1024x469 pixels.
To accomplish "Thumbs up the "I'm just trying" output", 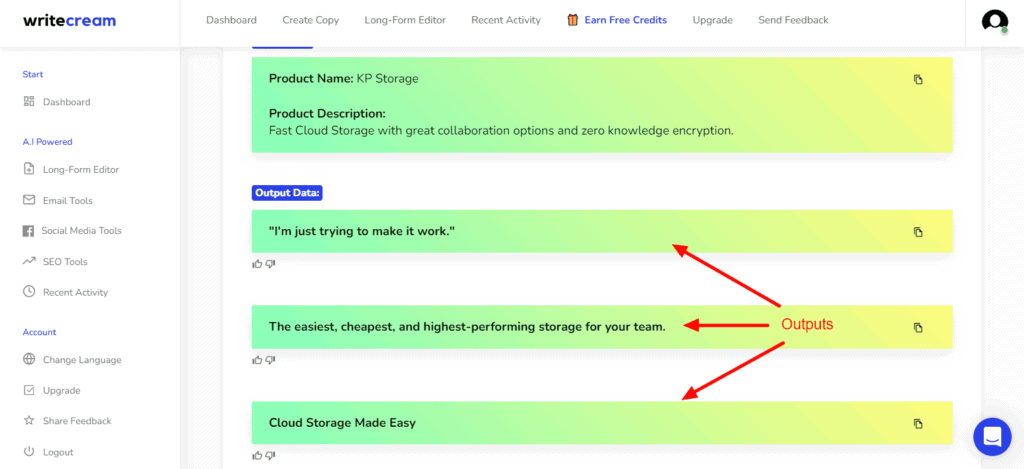I will pyautogui.click(x=257, y=264).
